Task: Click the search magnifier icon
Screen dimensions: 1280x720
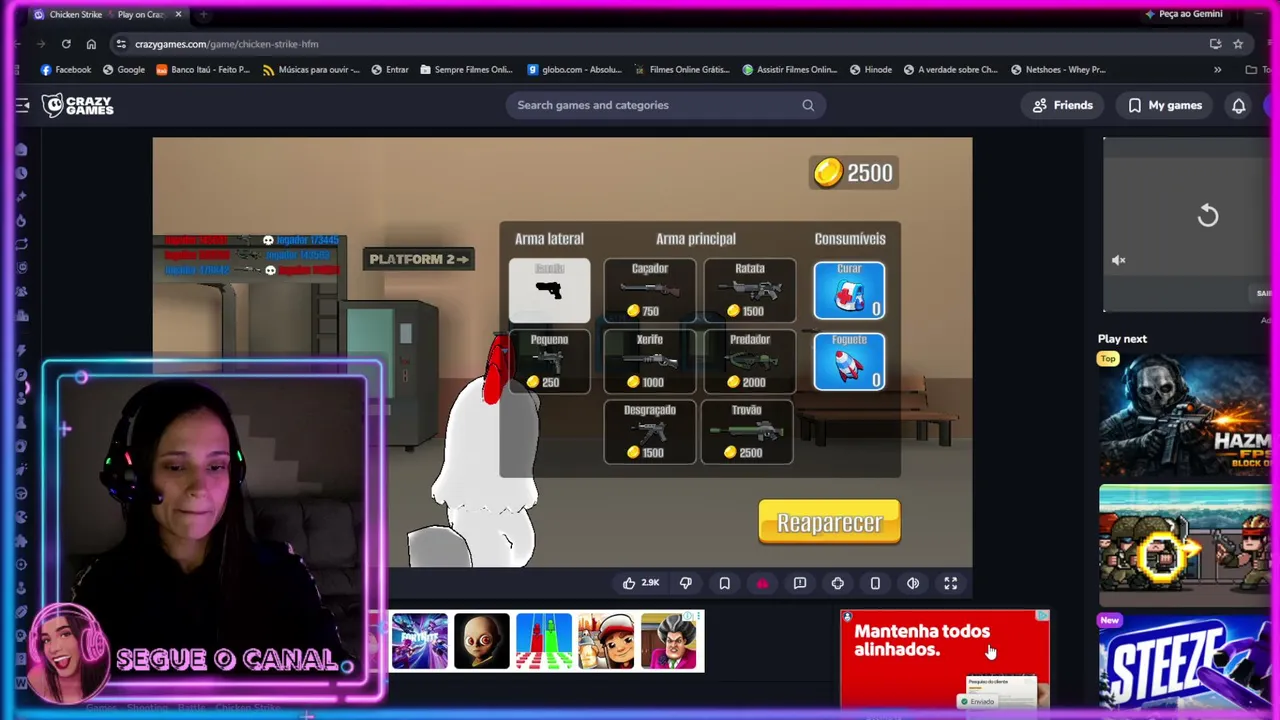Action: pyautogui.click(x=808, y=105)
